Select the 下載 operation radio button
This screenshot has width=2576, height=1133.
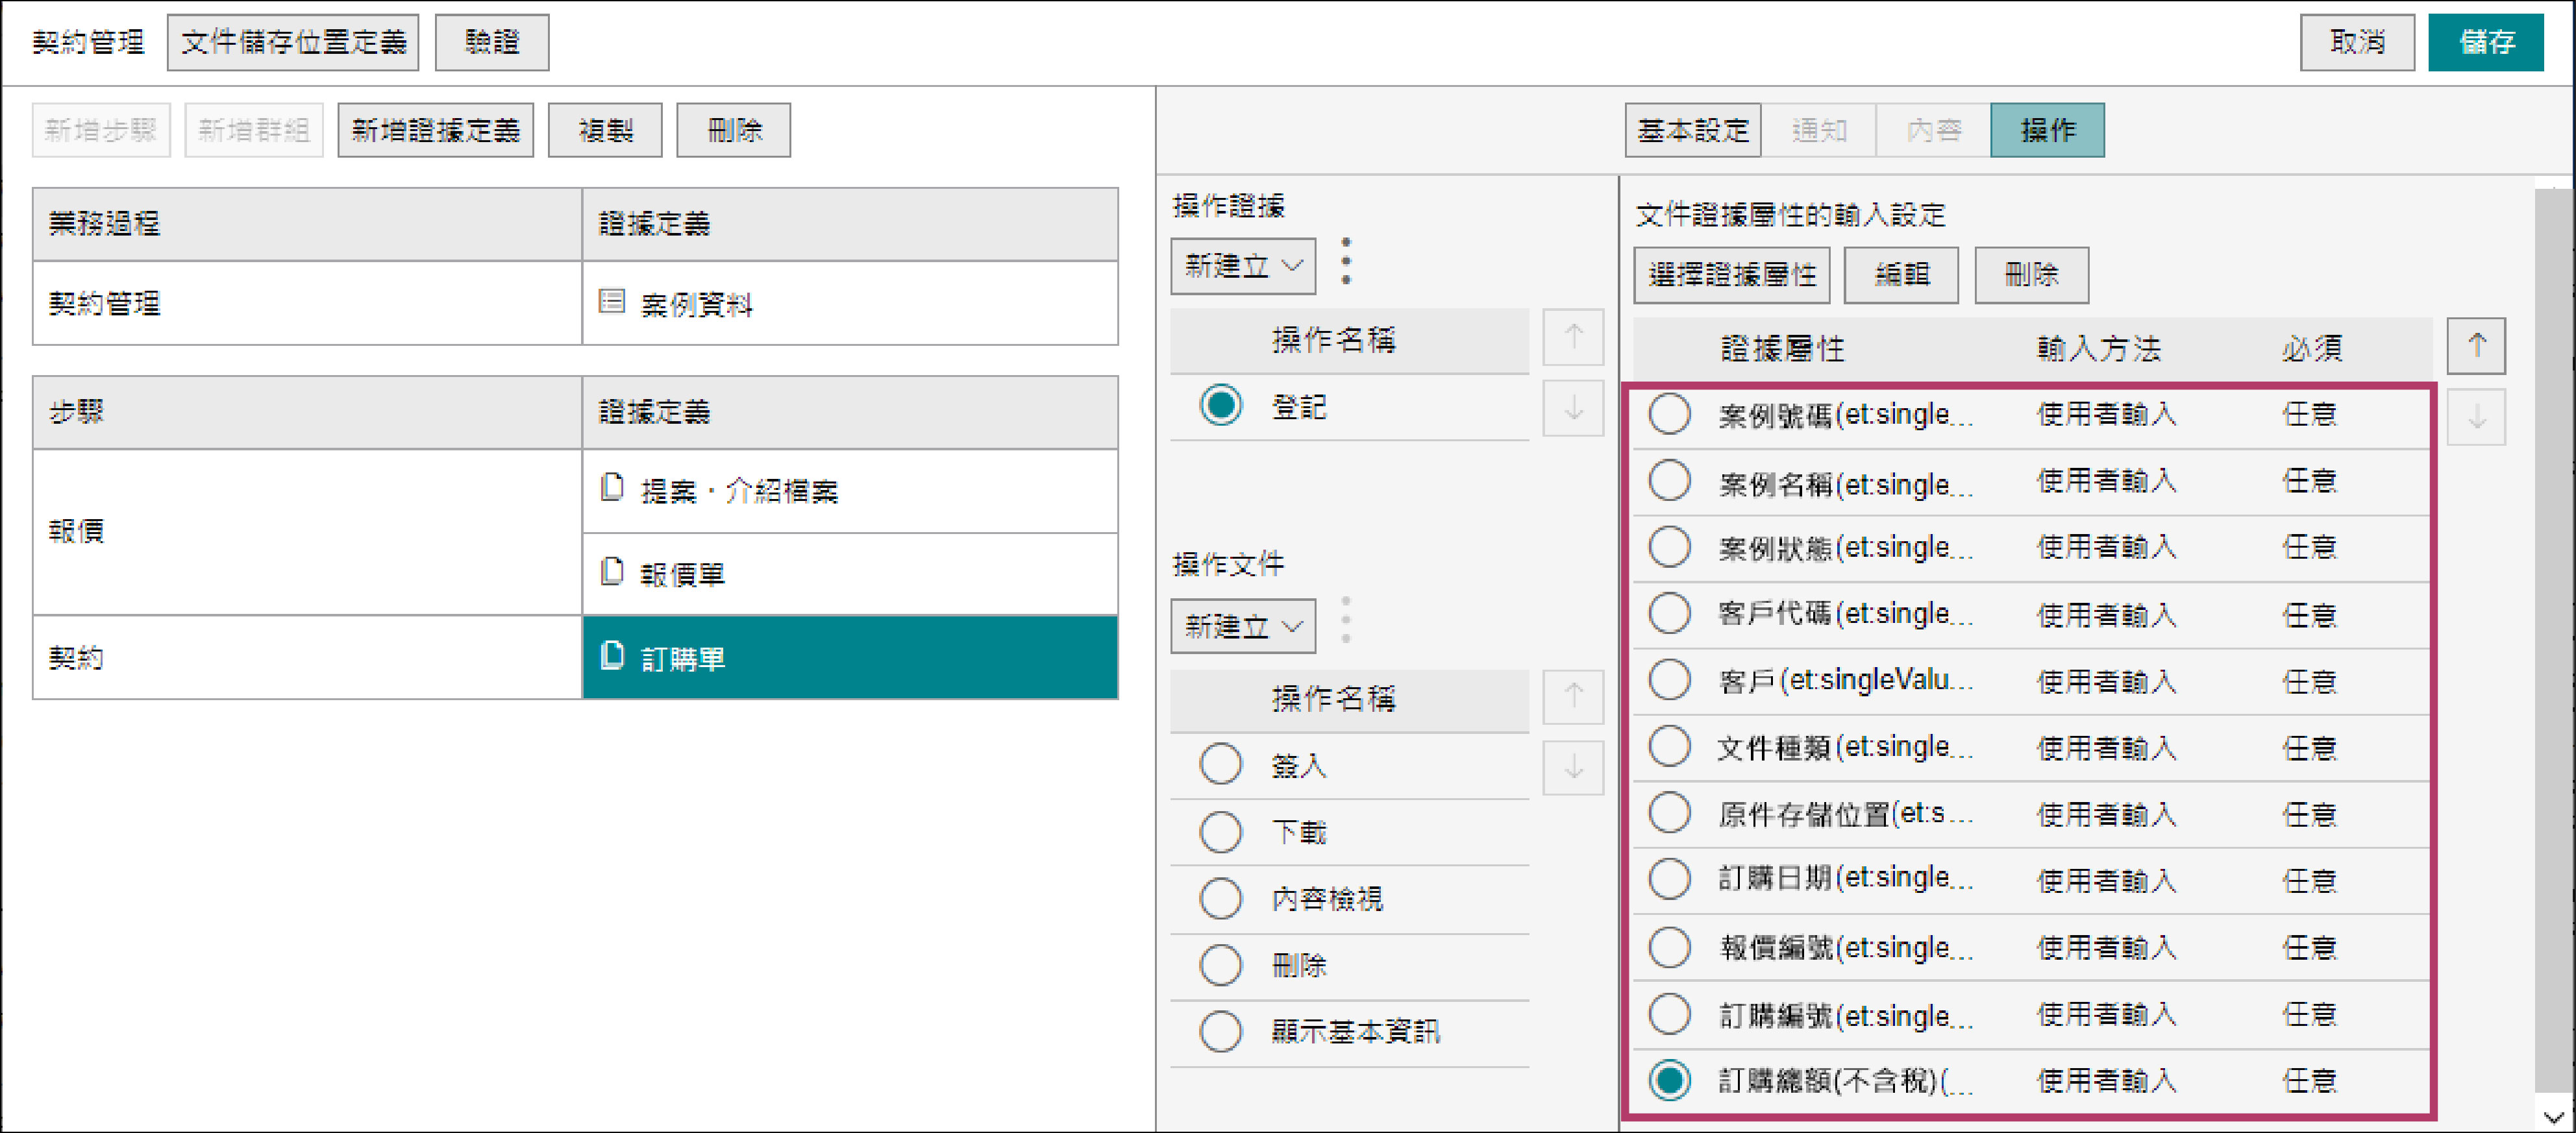tap(1220, 832)
